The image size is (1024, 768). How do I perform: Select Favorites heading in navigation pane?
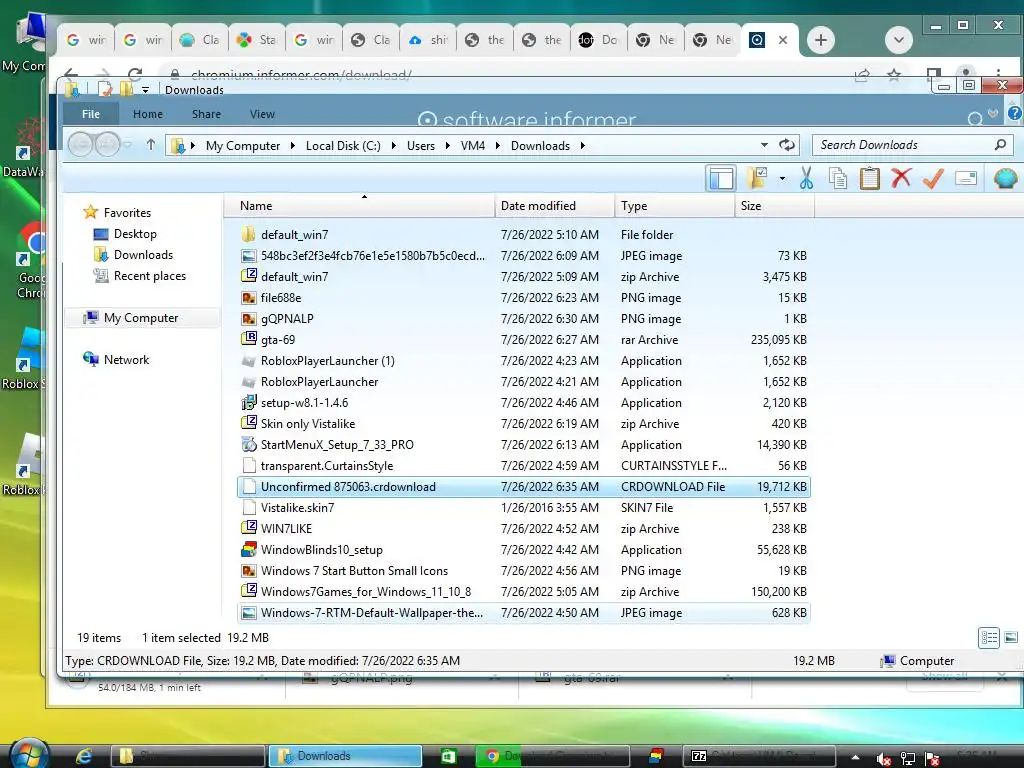(118, 212)
